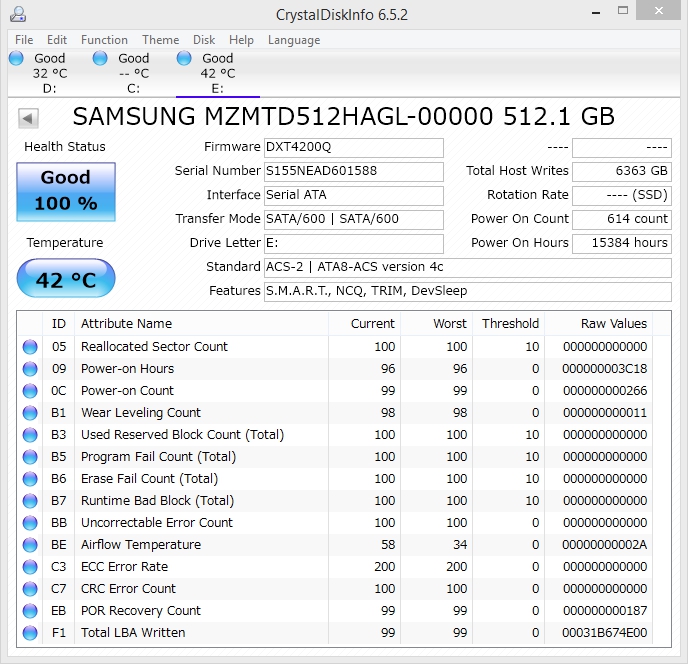This screenshot has height=664, width=688.
Task: Close the CrystalDiskInfo window
Action: [659, 11]
